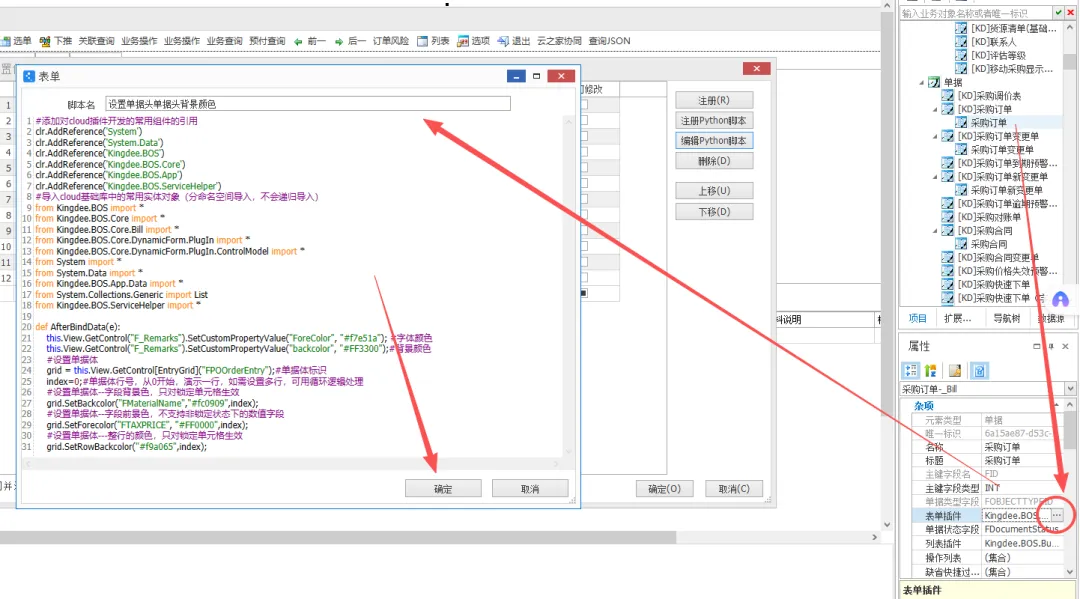Open 表单插件 ellipsis editor button
The height and width of the screenshot is (599, 1080).
[1057, 516]
